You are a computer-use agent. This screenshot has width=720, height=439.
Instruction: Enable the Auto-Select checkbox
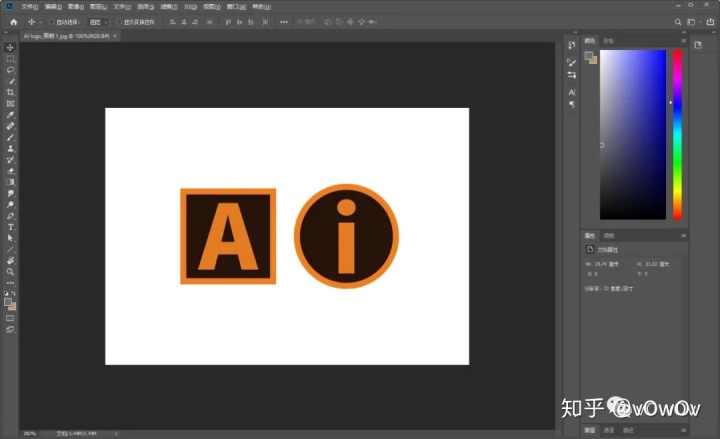tap(51, 22)
